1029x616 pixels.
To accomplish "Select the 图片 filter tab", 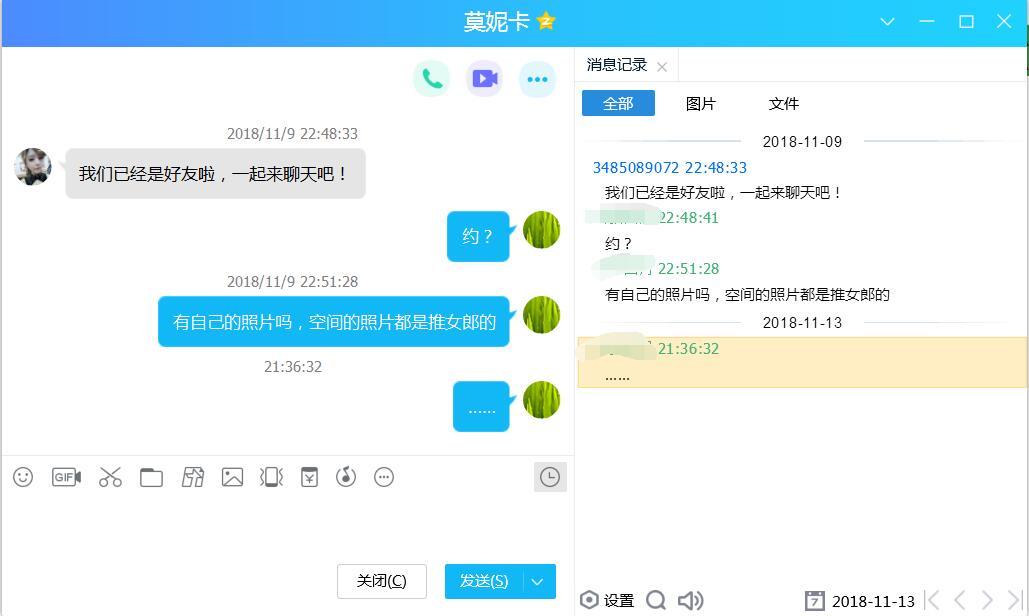I will click(x=700, y=104).
